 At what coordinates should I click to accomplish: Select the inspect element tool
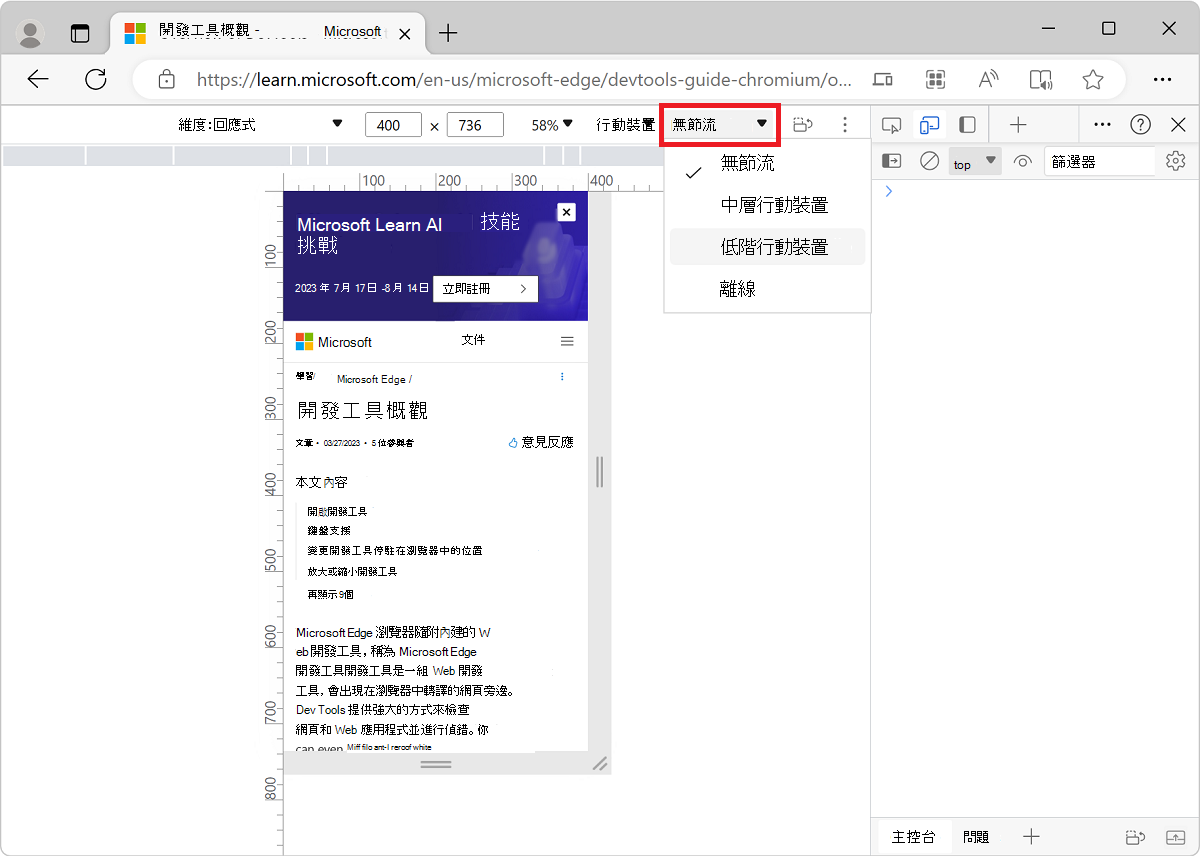tap(891, 124)
